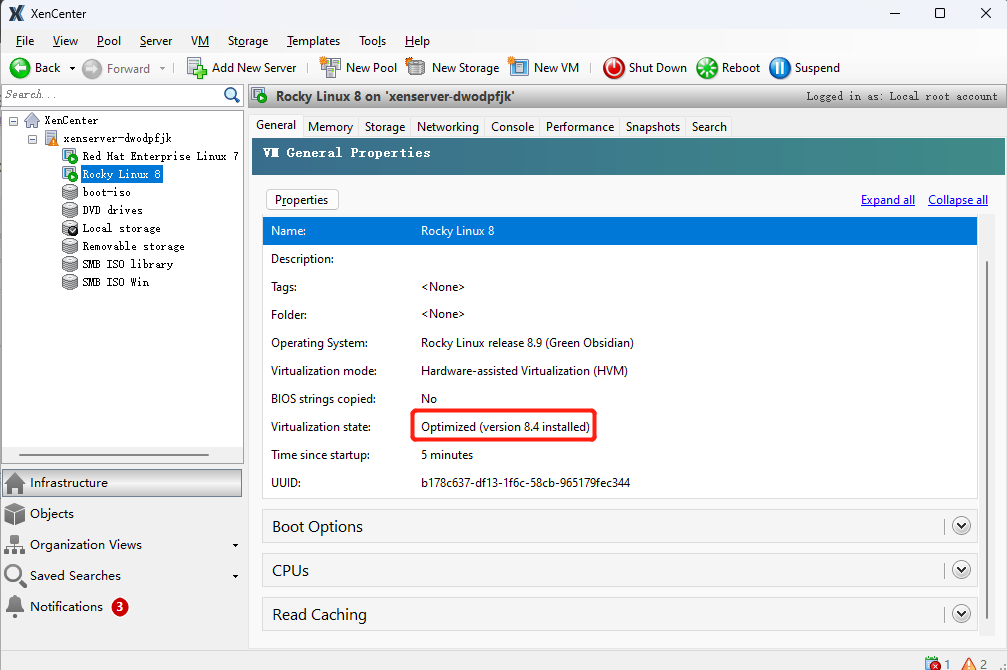Viewport: 1007px width, 670px height.
Task: Open the VM menu
Action: 199,41
